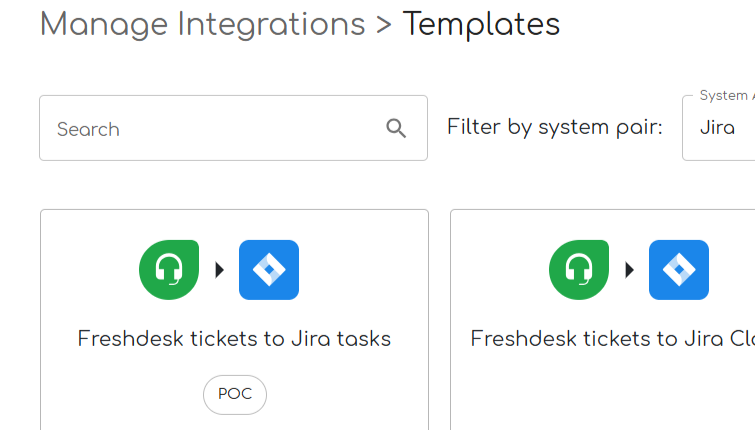
Task: Click the breadcrumb '>' separator
Action: pos(384,24)
